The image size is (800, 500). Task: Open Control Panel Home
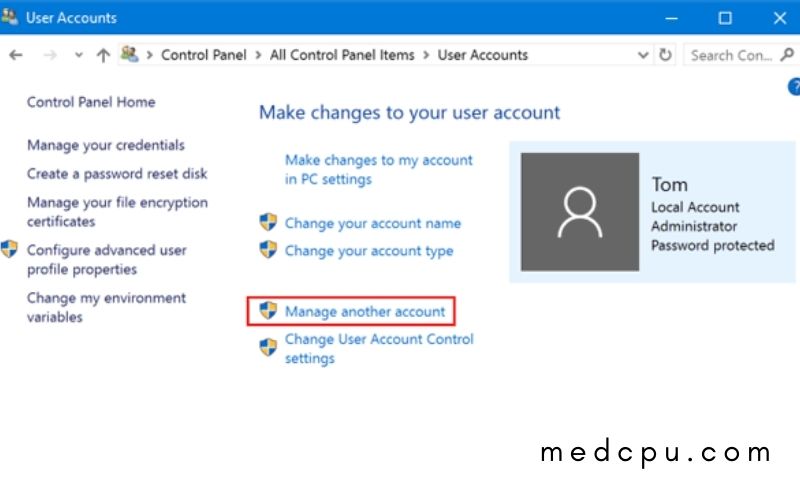pyautogui.click(x=91, y=102)
